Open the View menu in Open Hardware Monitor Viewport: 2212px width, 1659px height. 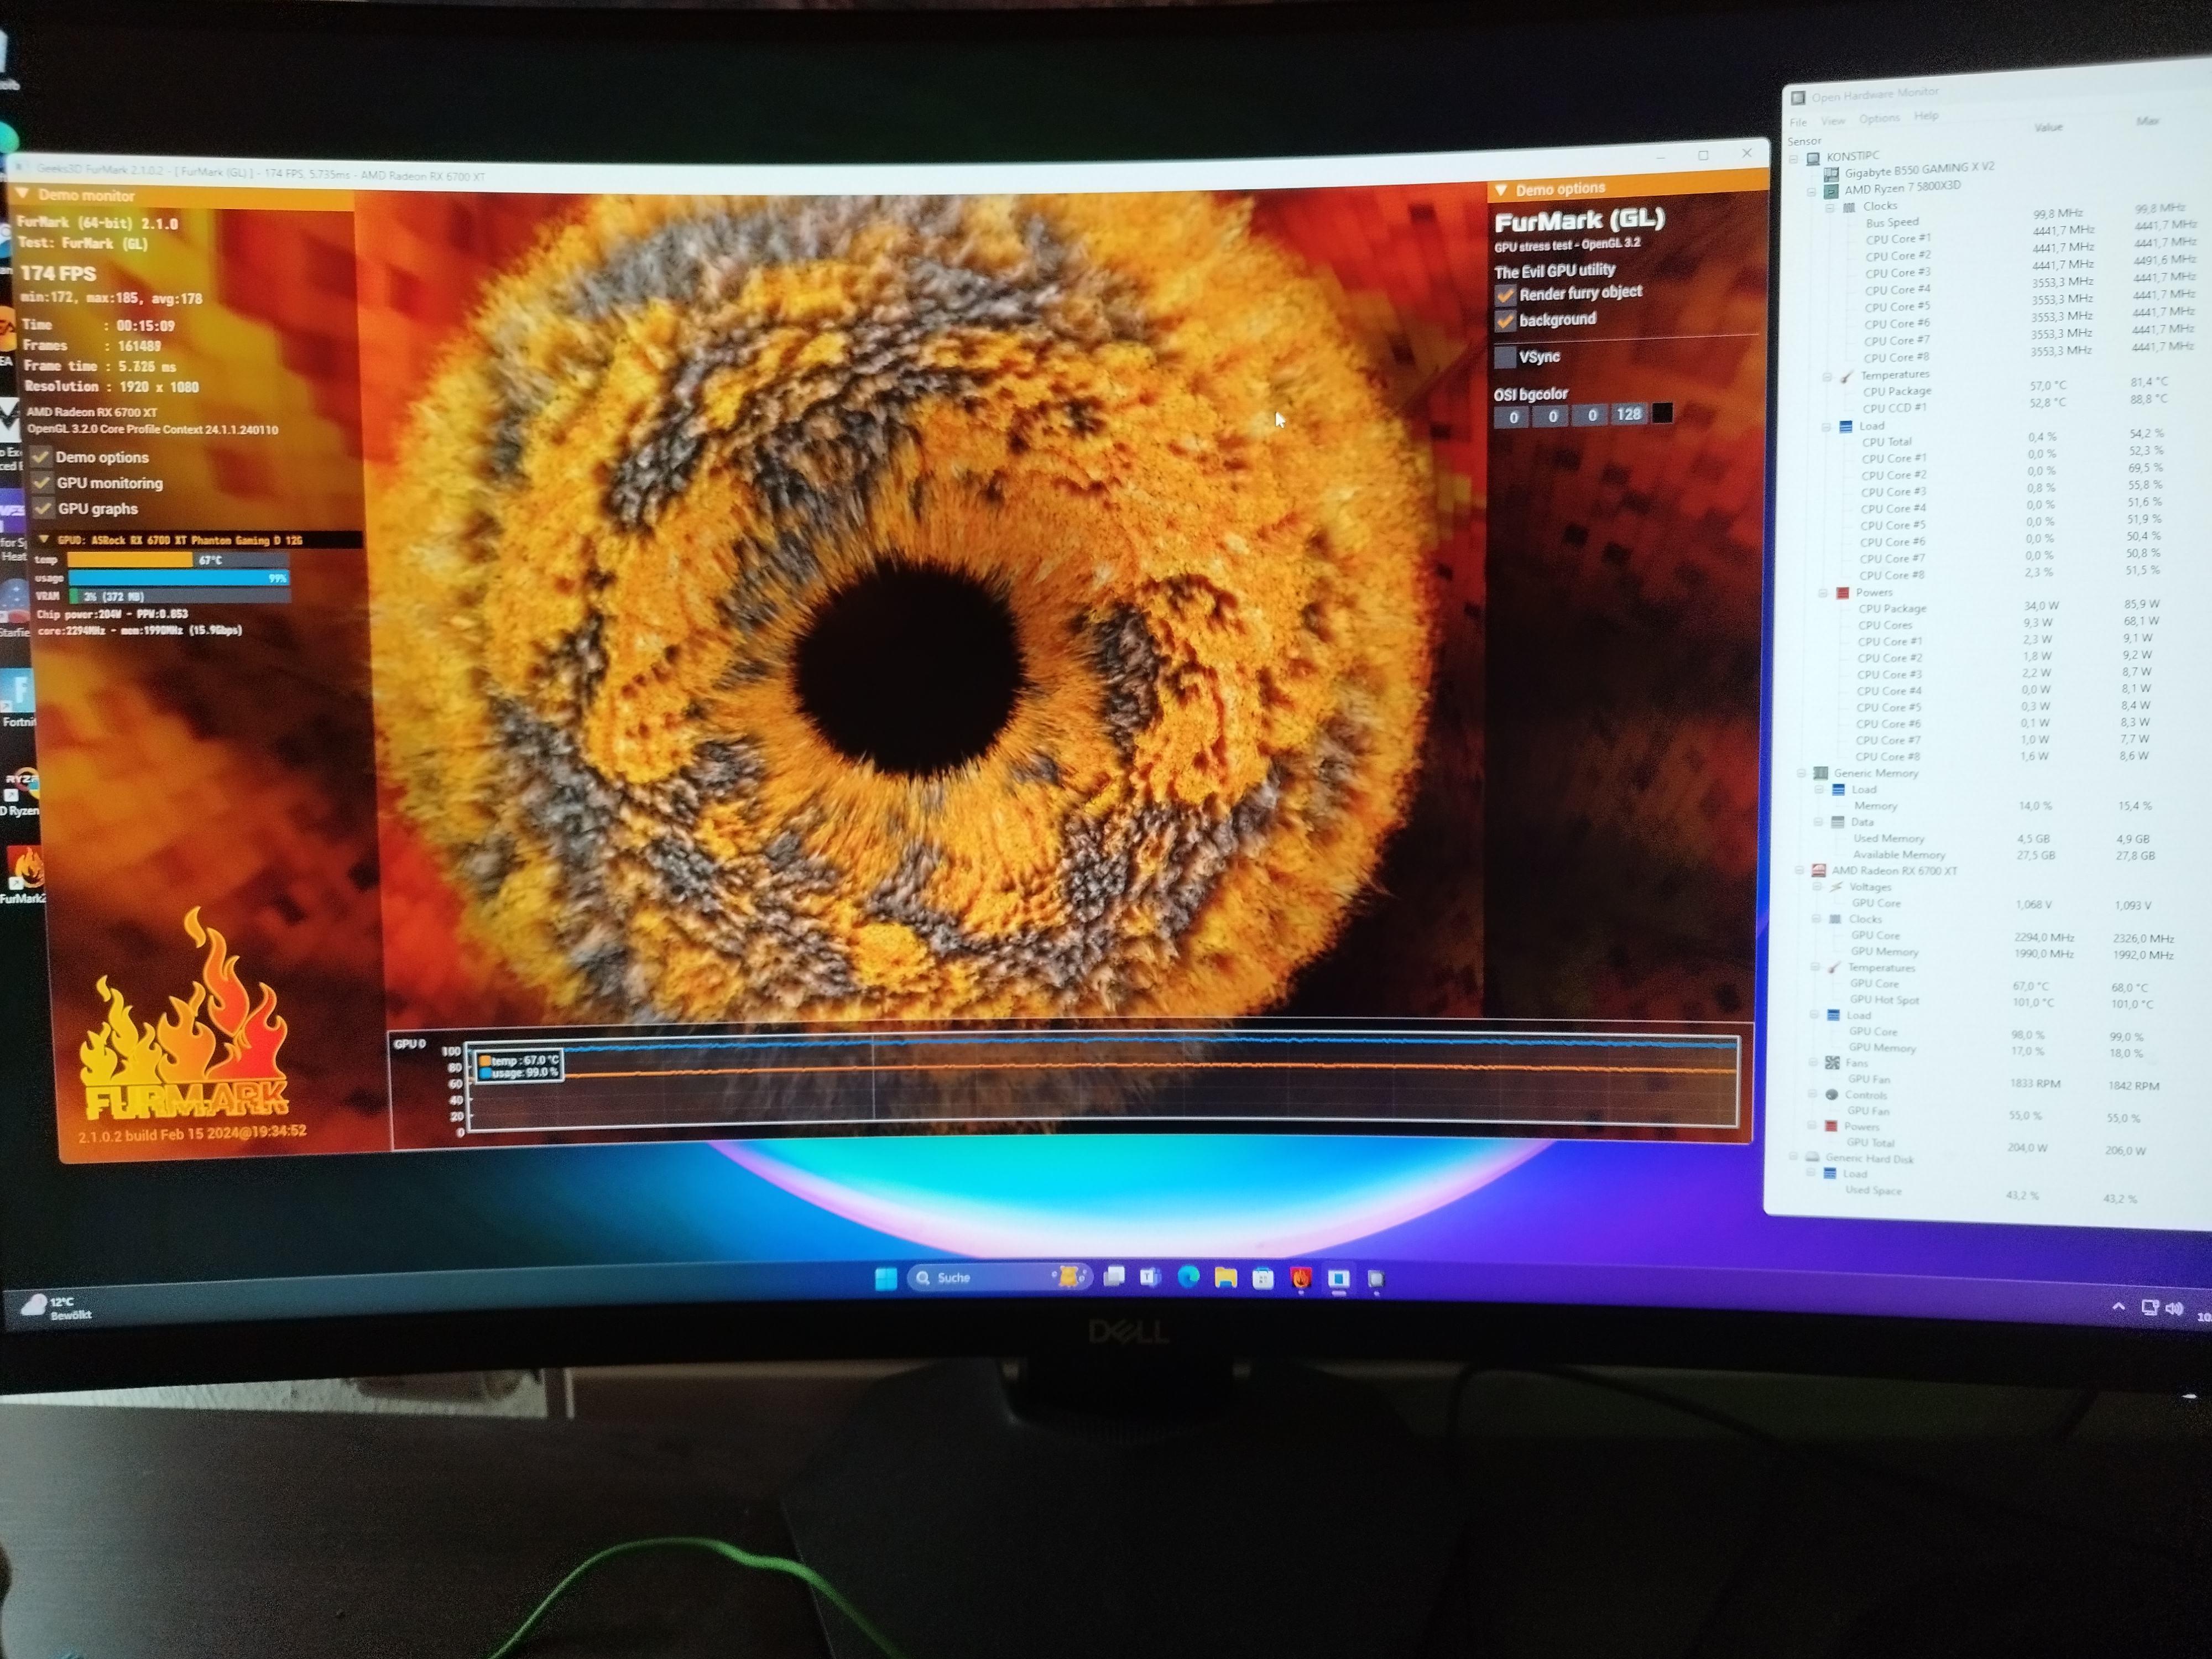click(1833, 121)
